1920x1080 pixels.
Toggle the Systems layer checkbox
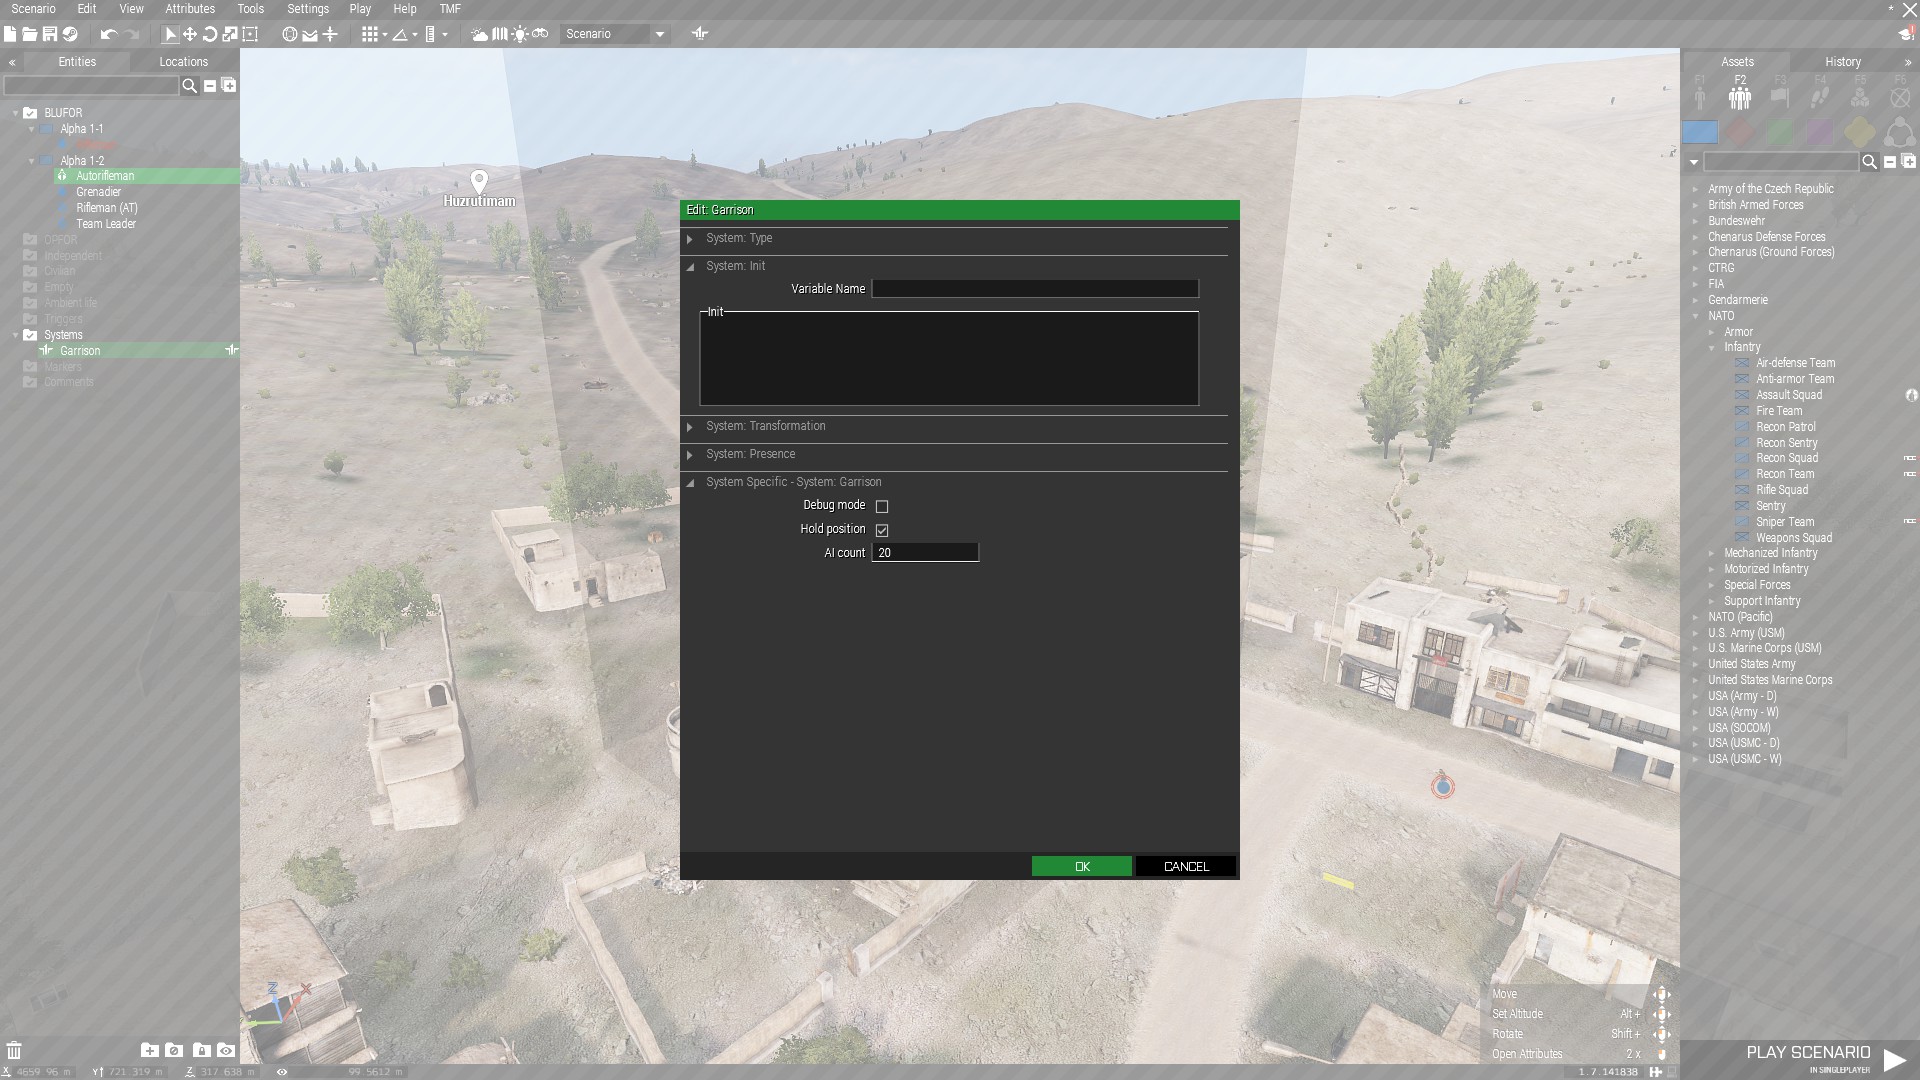30,335
